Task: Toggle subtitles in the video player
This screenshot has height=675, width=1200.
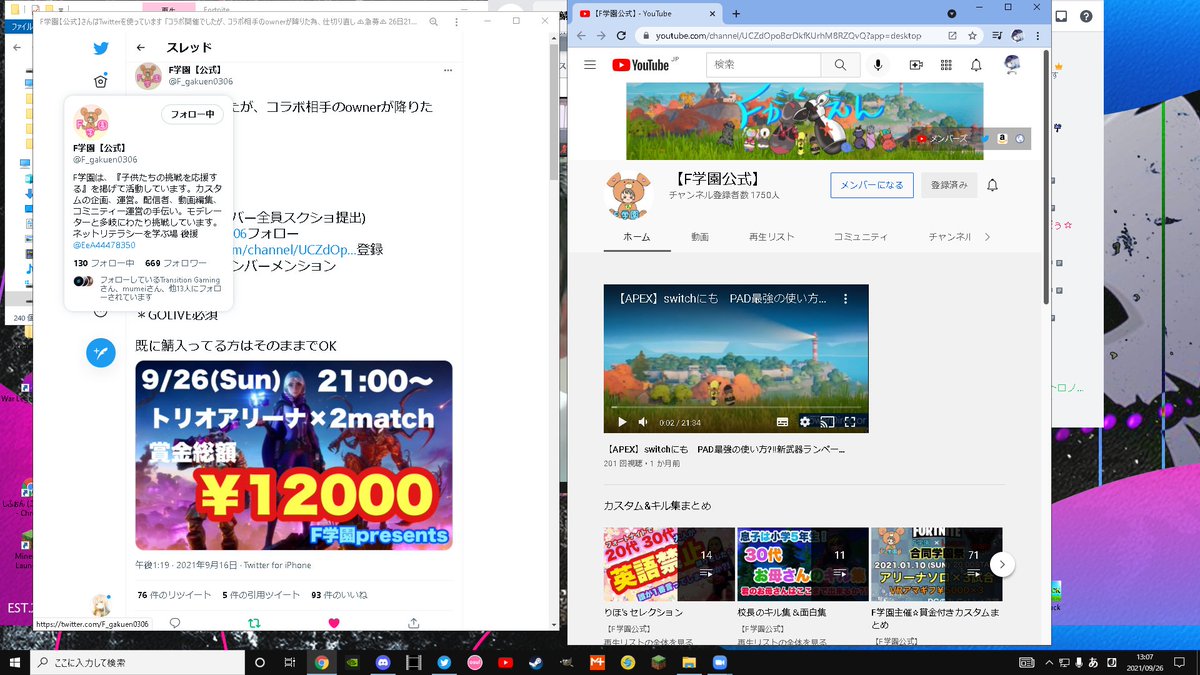Action: tap(783, 422)
